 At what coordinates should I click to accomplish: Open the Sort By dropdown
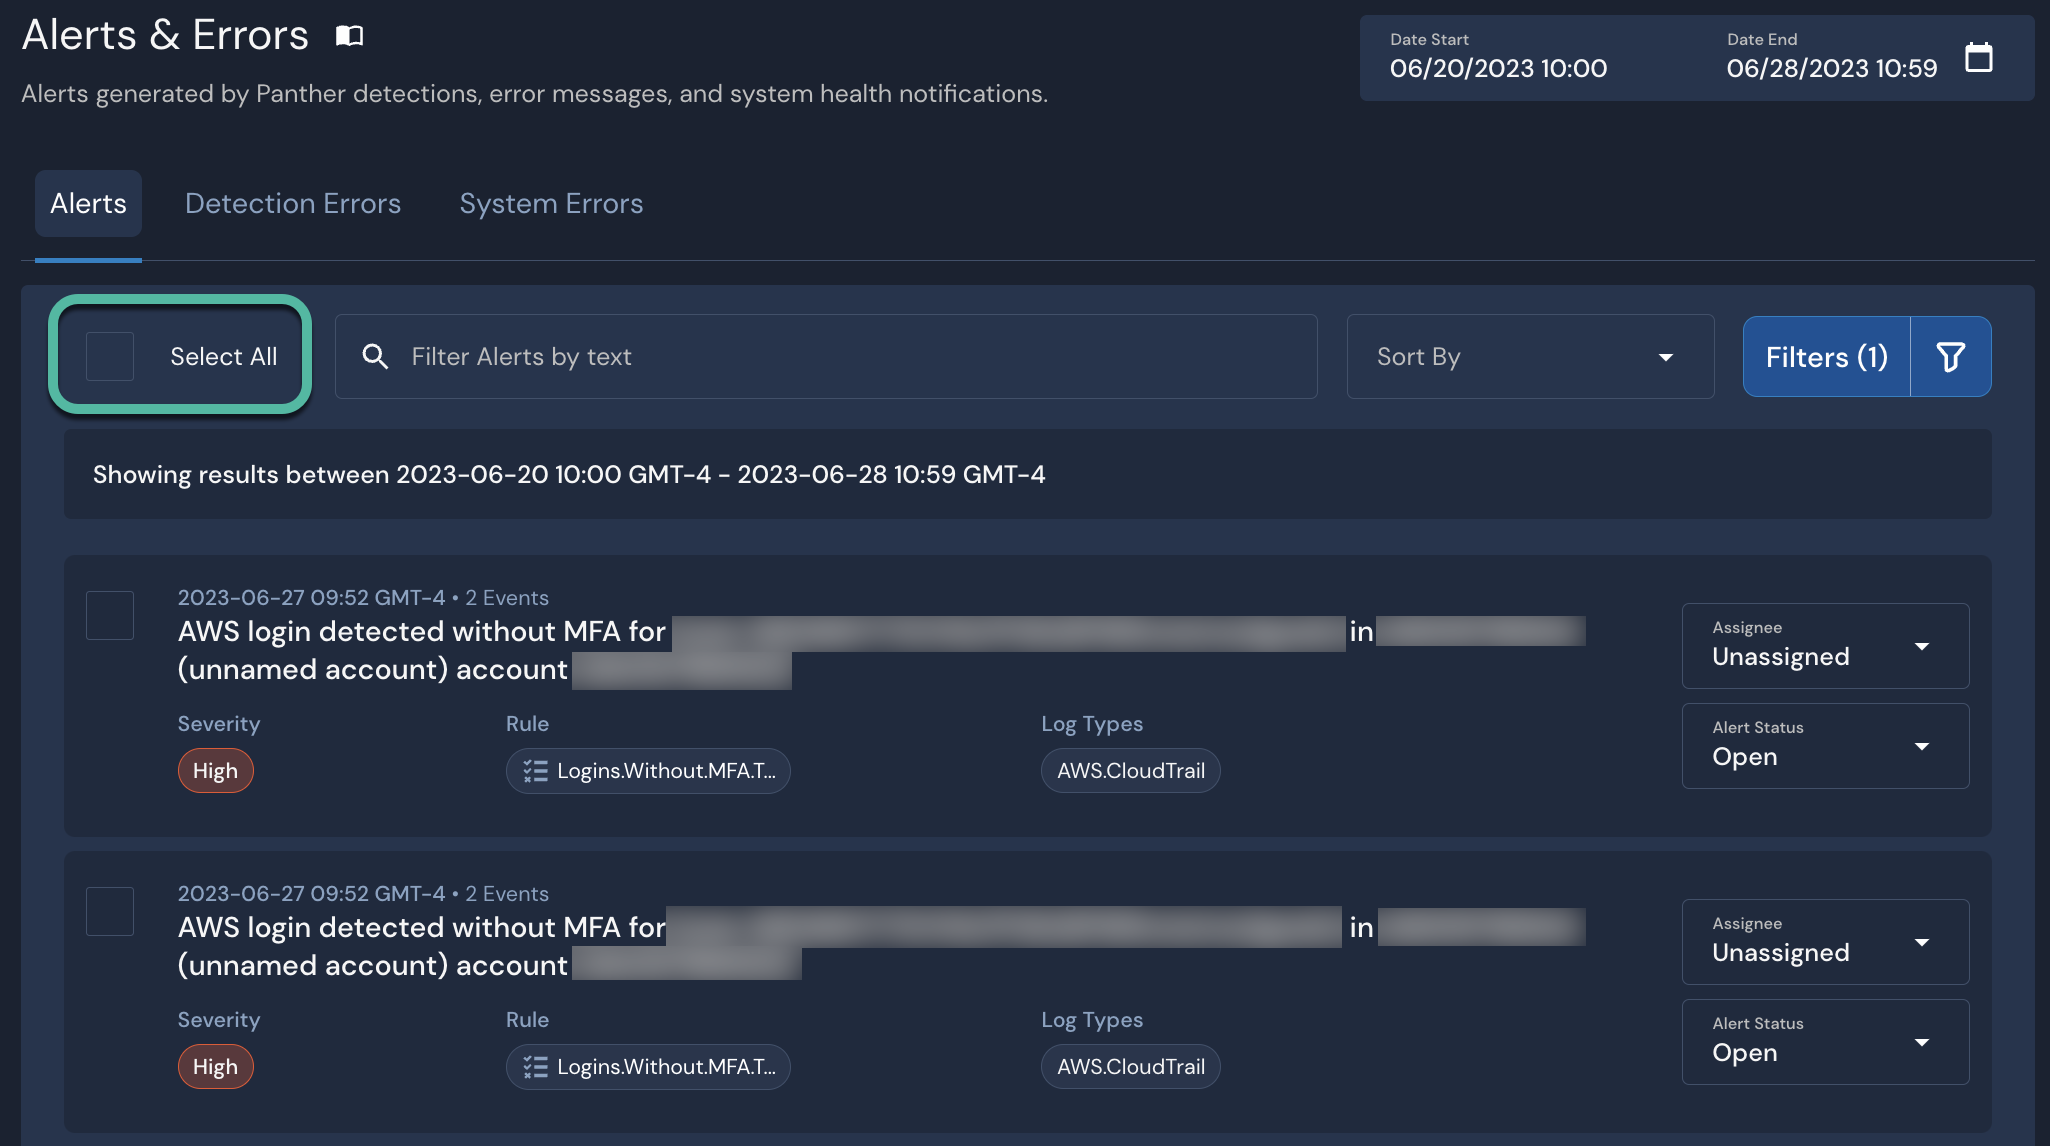(x=1529, y=356)
